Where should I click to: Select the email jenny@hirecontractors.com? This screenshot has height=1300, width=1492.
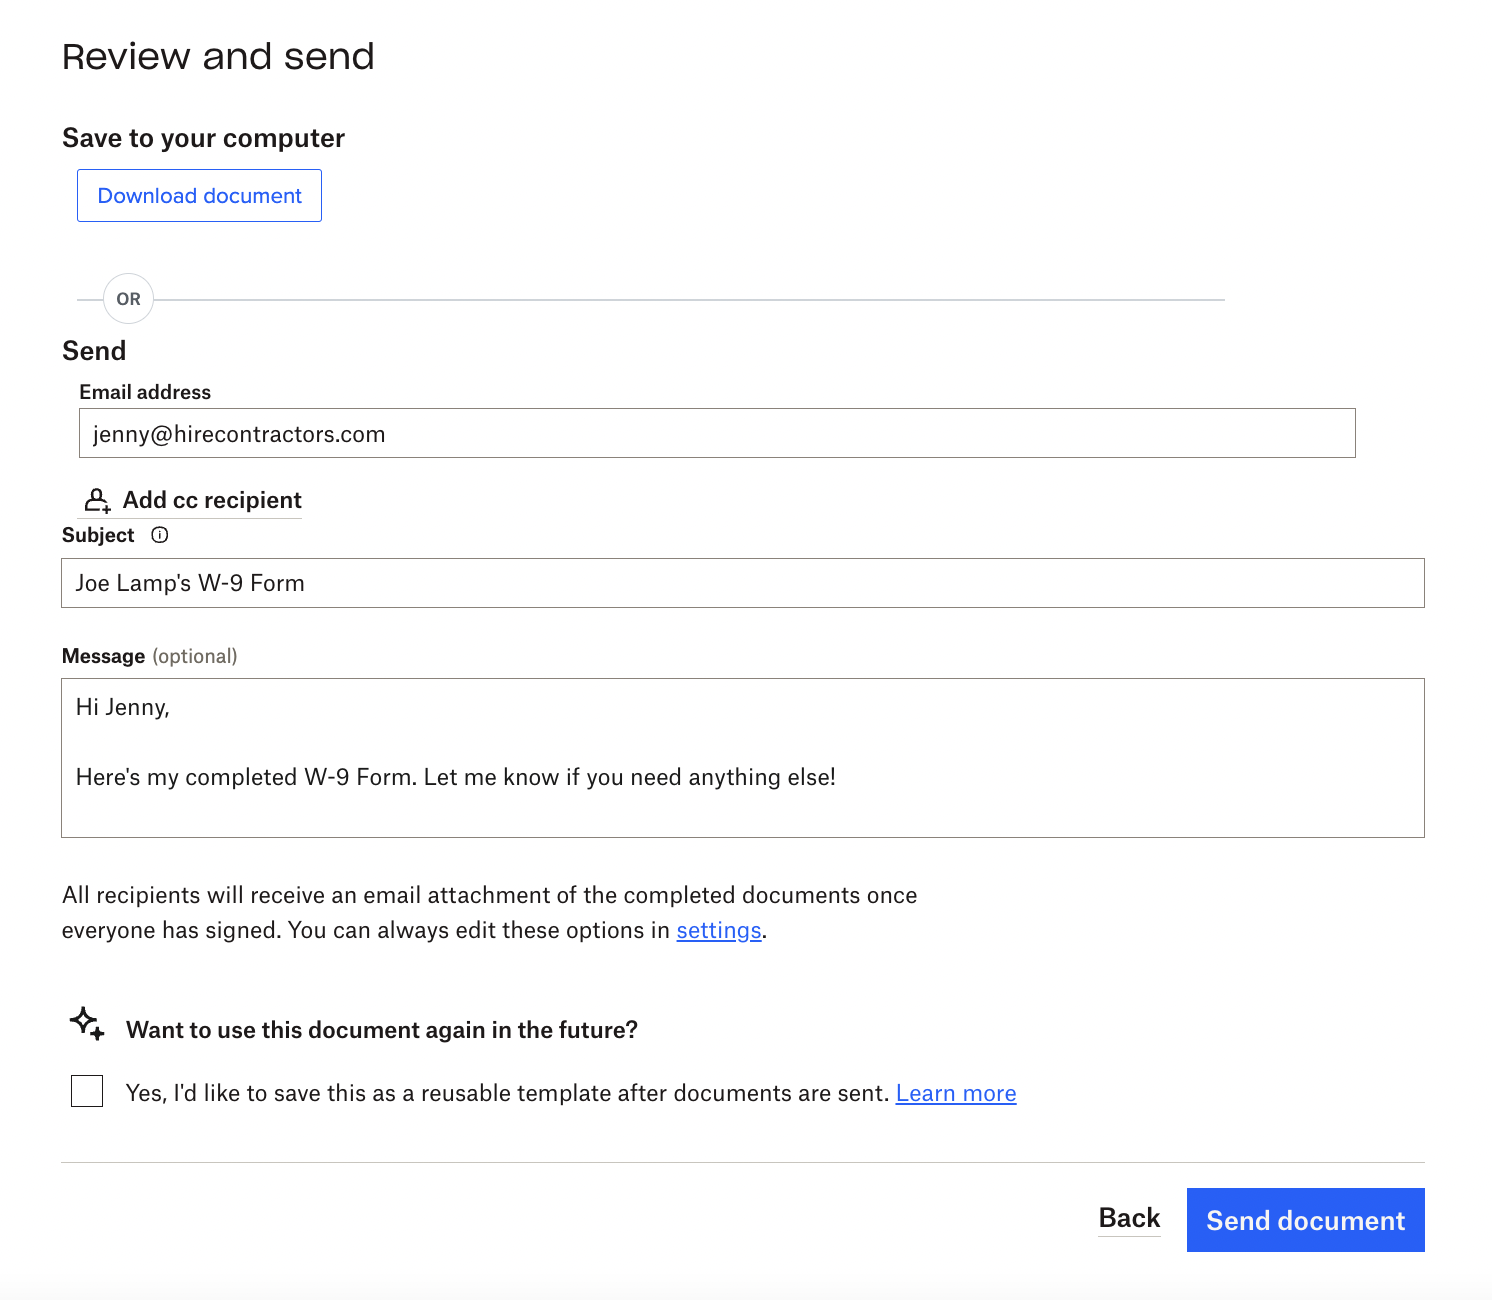click(236, 433)
